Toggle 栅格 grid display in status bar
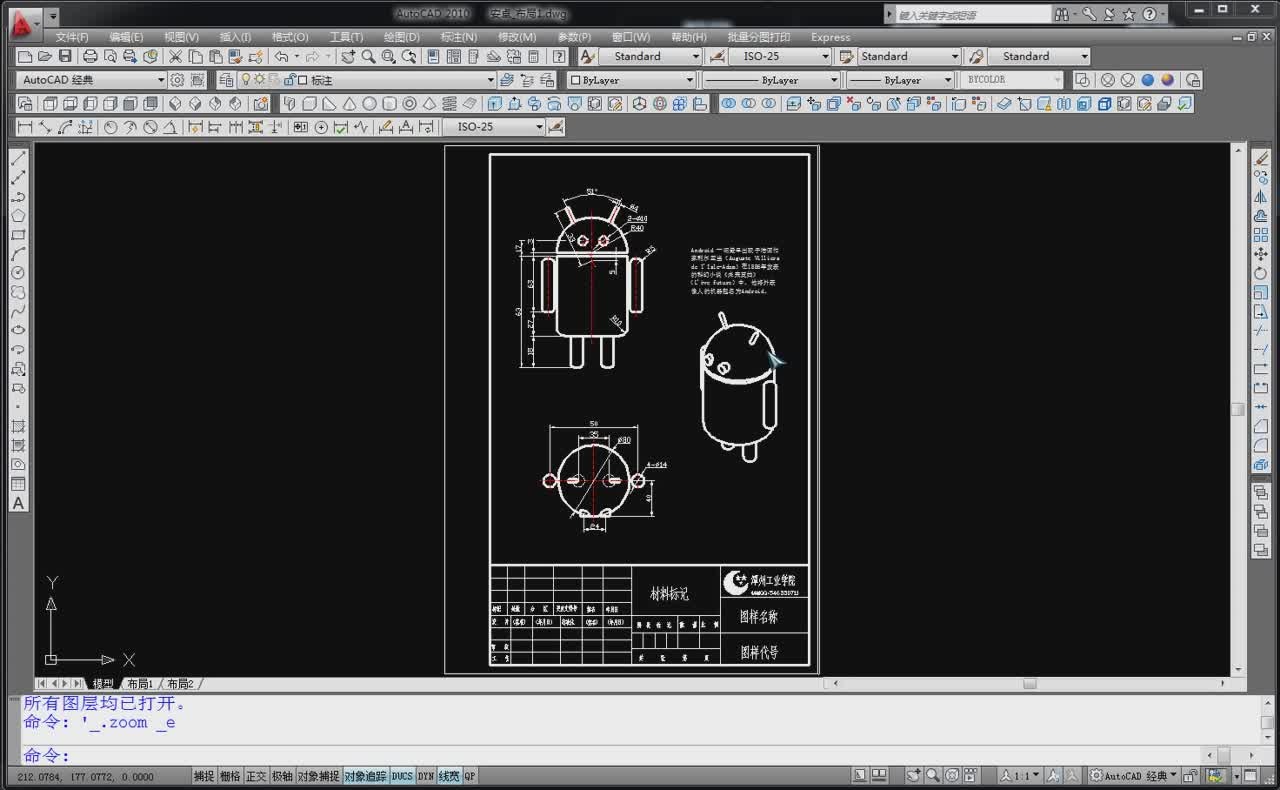 click(x=230, y=776)
